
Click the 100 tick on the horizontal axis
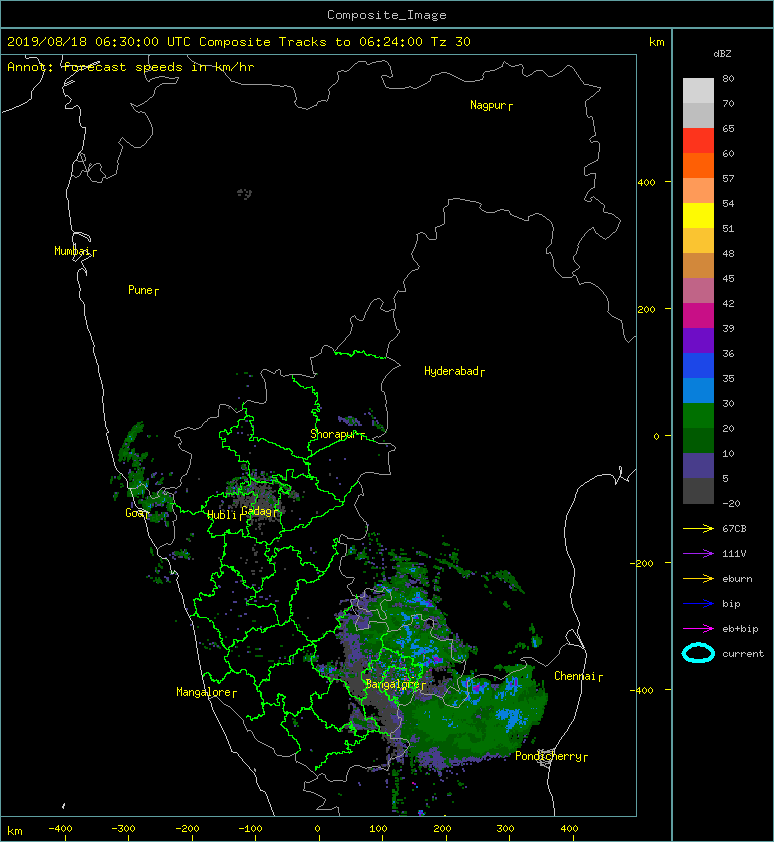pos(379,829)
